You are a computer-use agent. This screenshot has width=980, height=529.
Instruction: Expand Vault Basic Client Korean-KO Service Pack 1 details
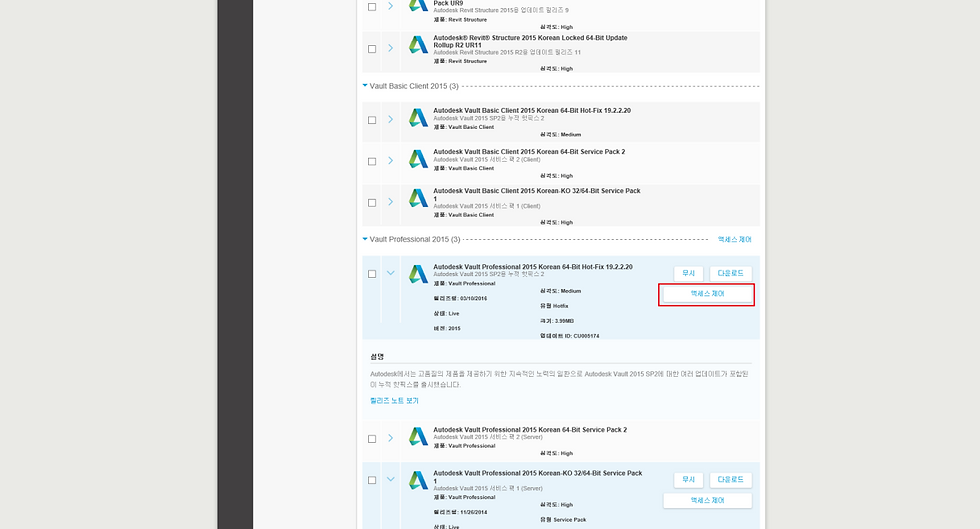tap(391, 202)
